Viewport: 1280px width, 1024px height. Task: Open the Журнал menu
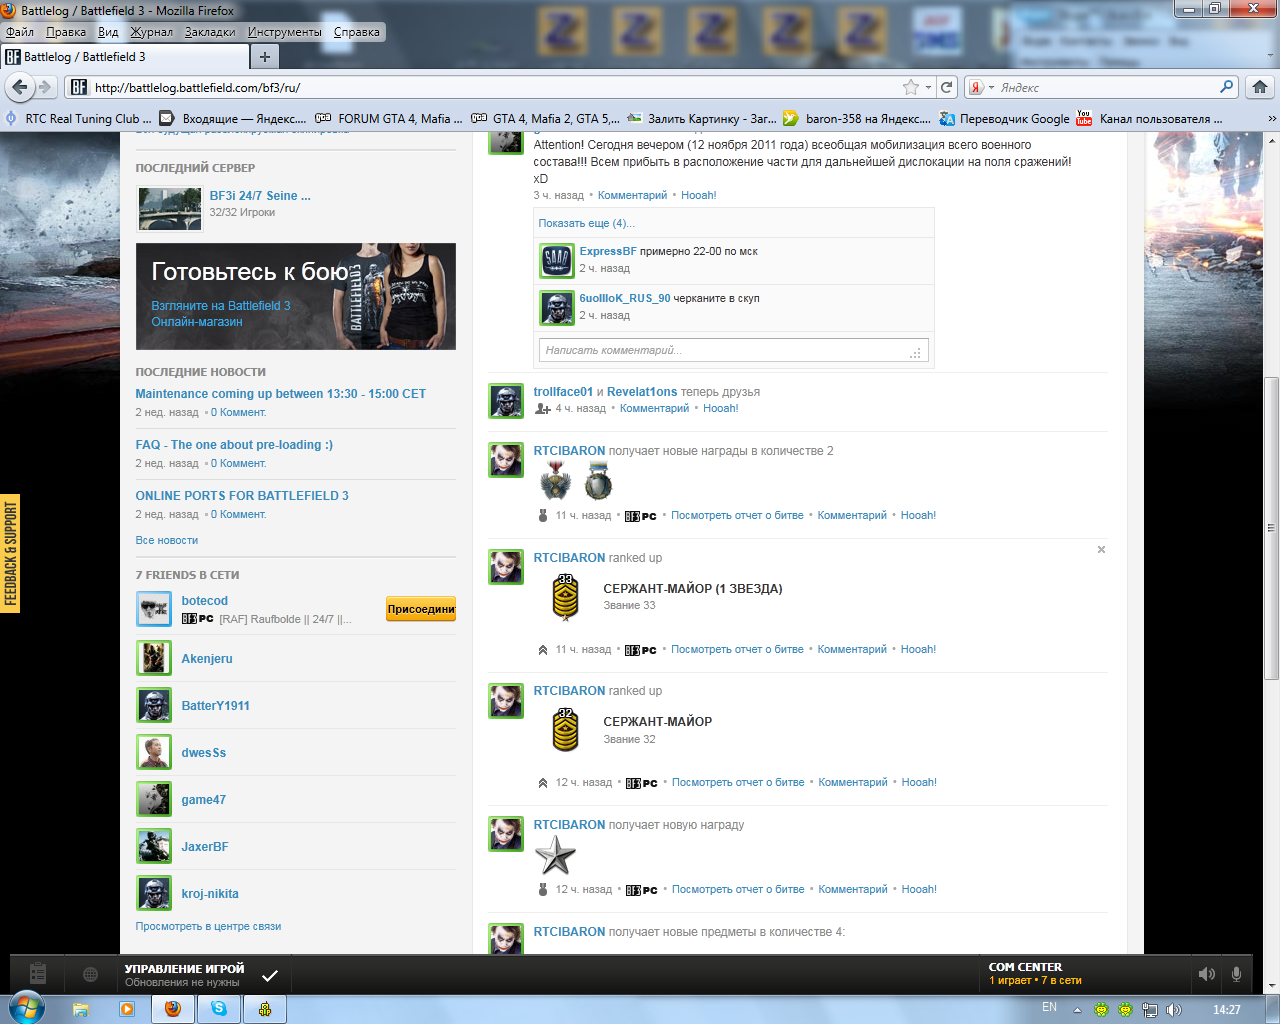point(152,32)
